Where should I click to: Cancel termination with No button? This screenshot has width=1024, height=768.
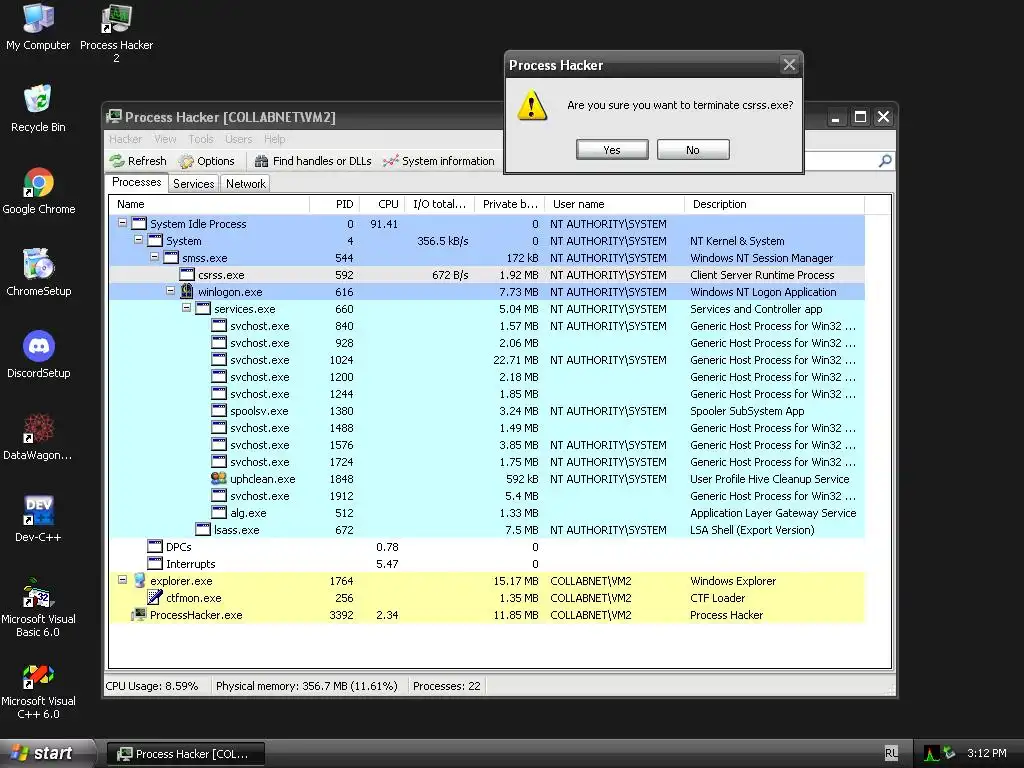click(x=693, y=150)
